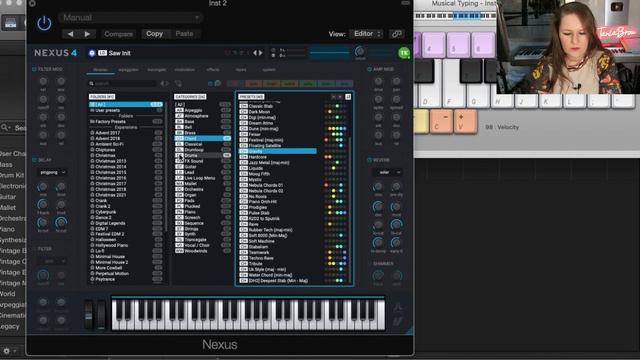The width and height of the screenshot is (640, 360).
Task: Click the BA badge next to Bass
Action: click(179, 122)
